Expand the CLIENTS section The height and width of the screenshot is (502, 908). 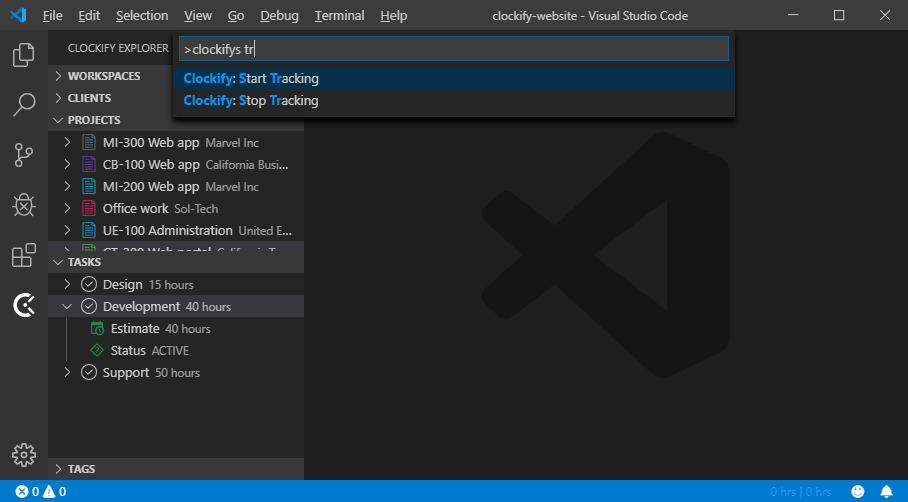pos(58,98)
